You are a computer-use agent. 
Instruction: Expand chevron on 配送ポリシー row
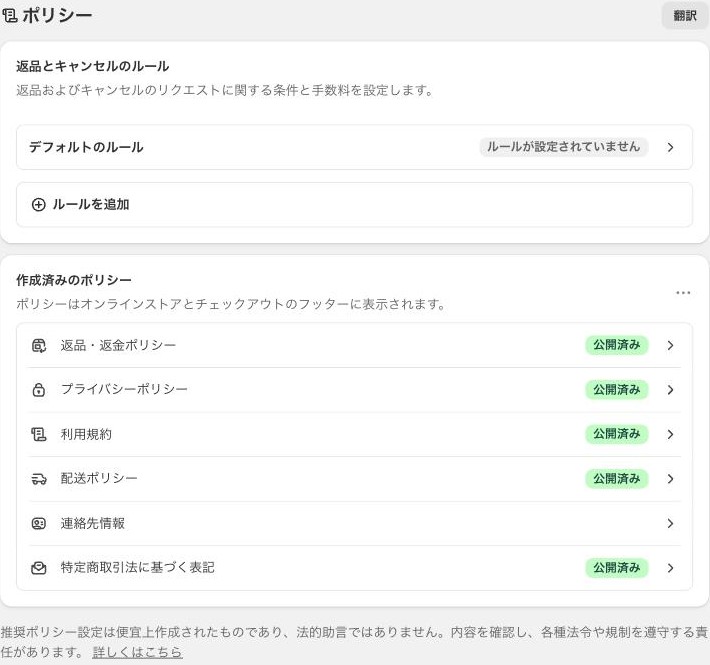click(671, 478)
